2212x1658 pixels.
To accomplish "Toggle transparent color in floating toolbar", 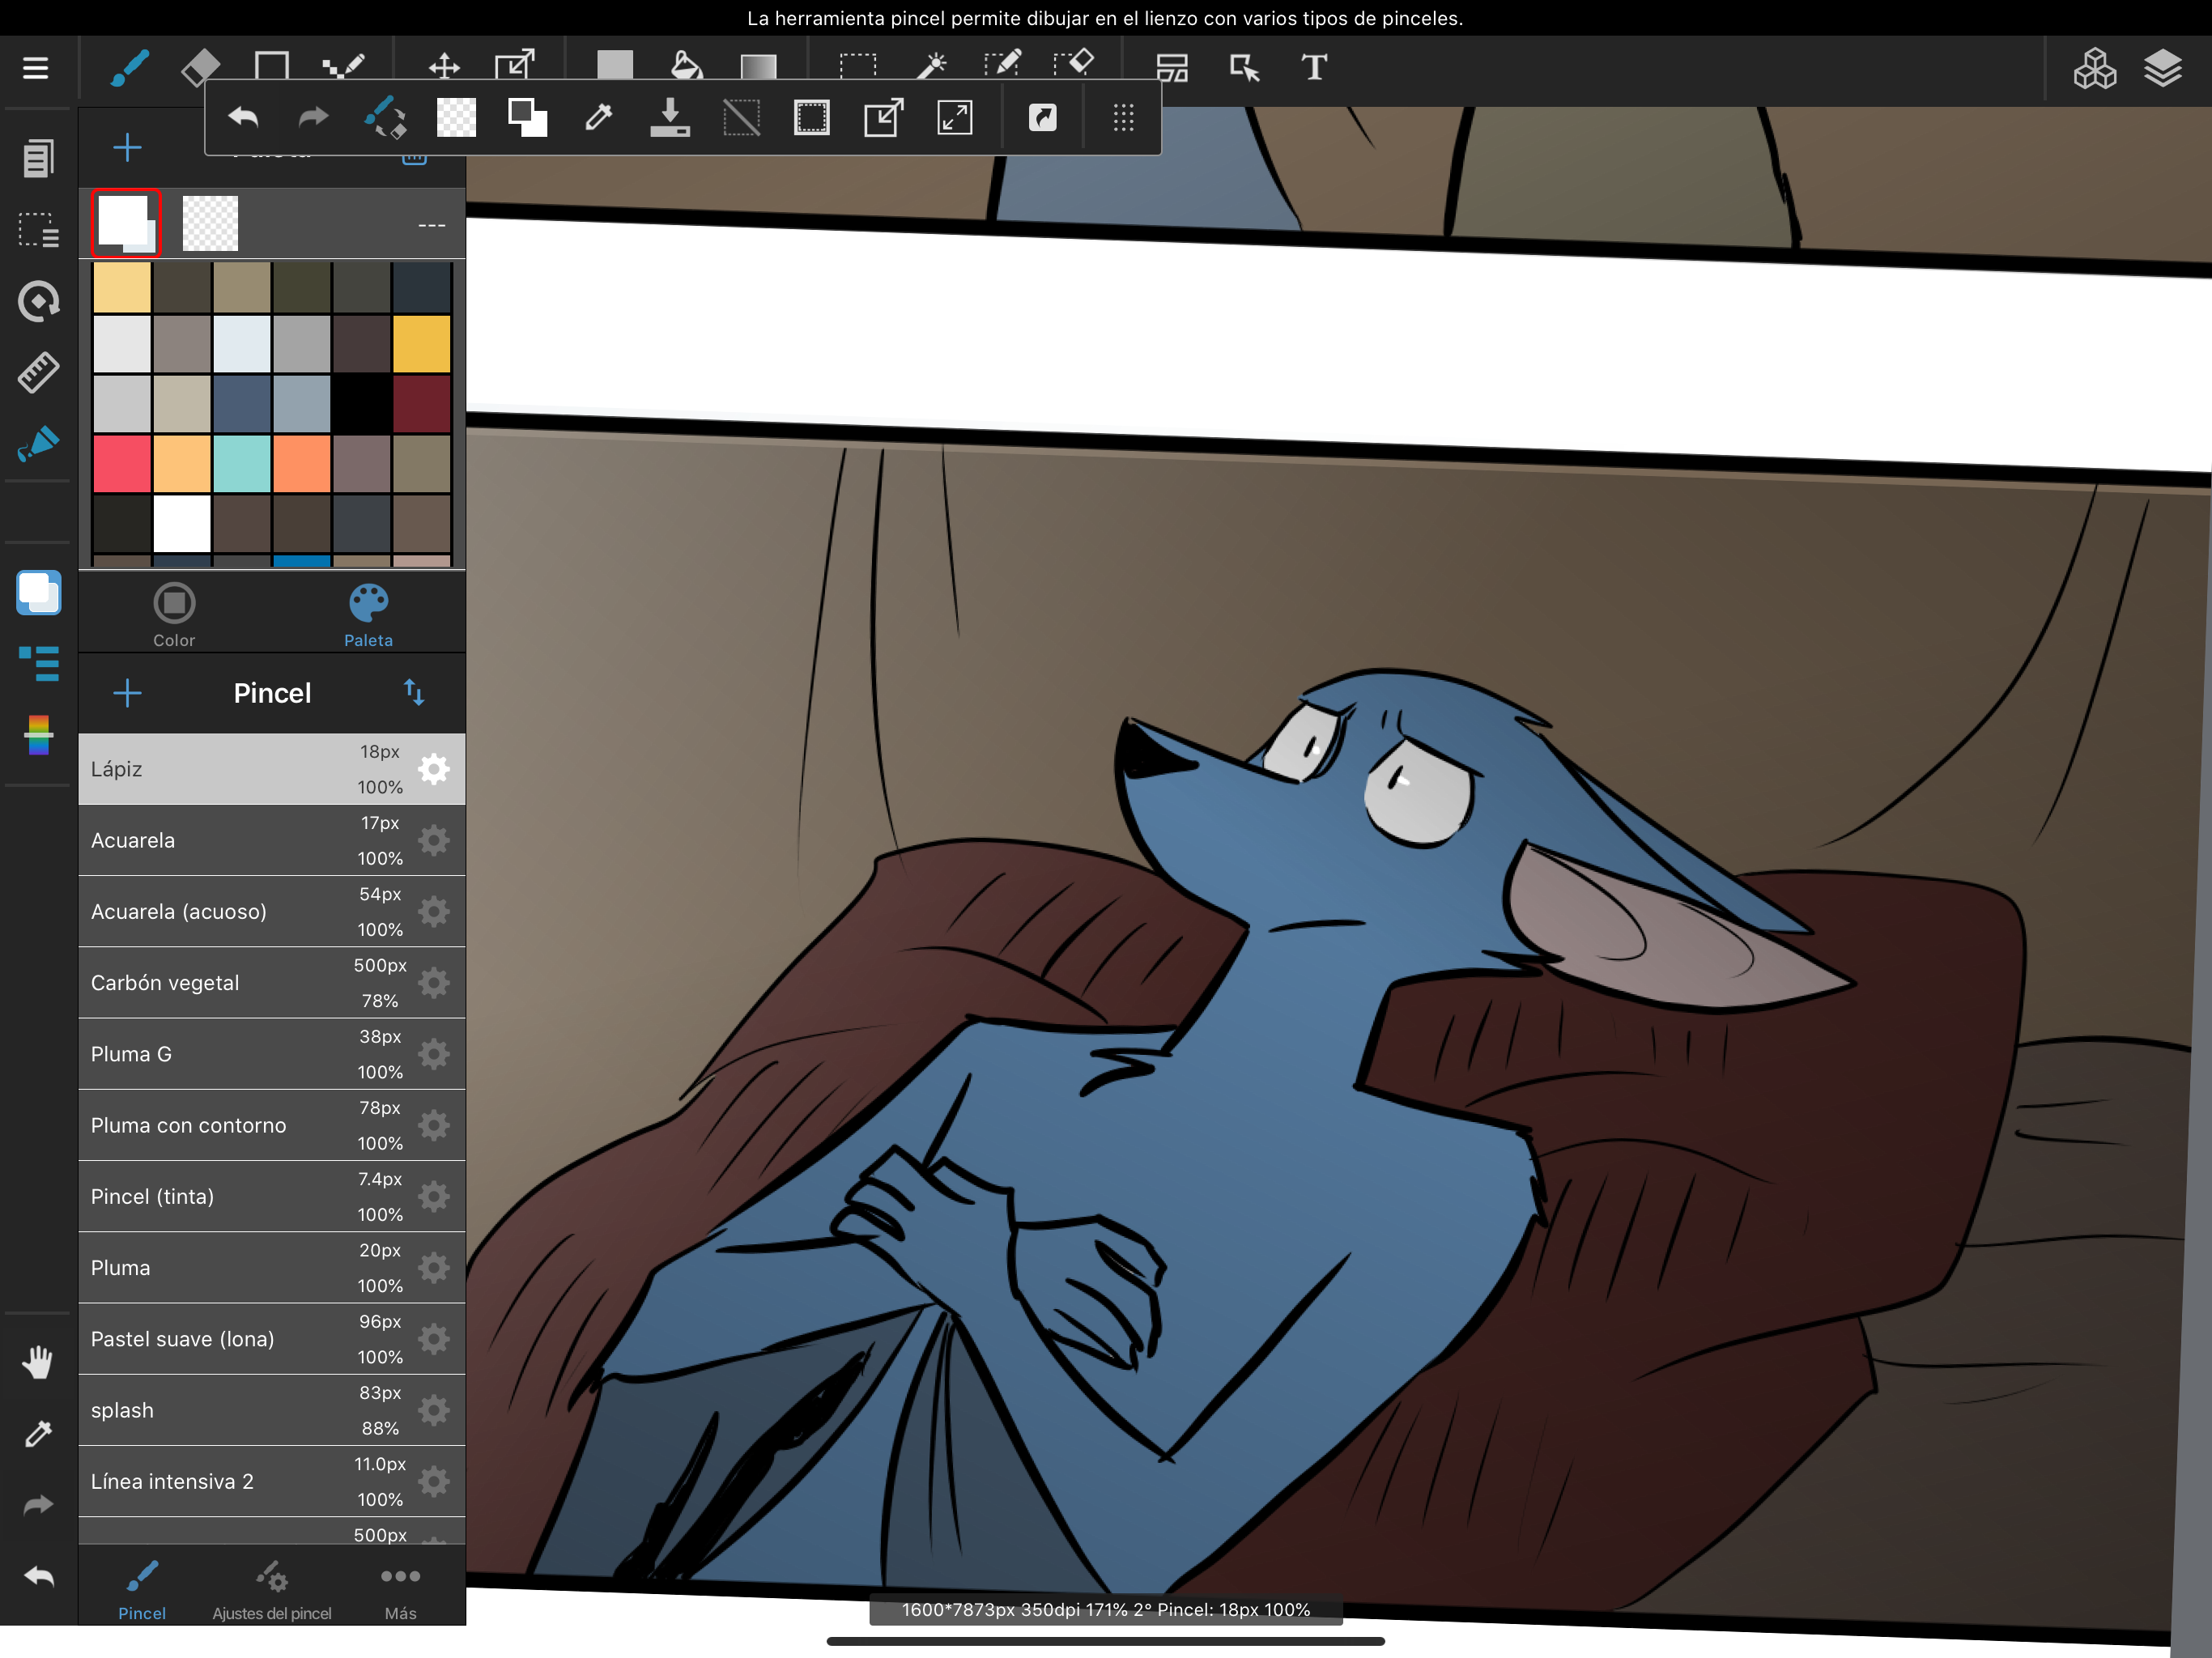I will point(456,118).
